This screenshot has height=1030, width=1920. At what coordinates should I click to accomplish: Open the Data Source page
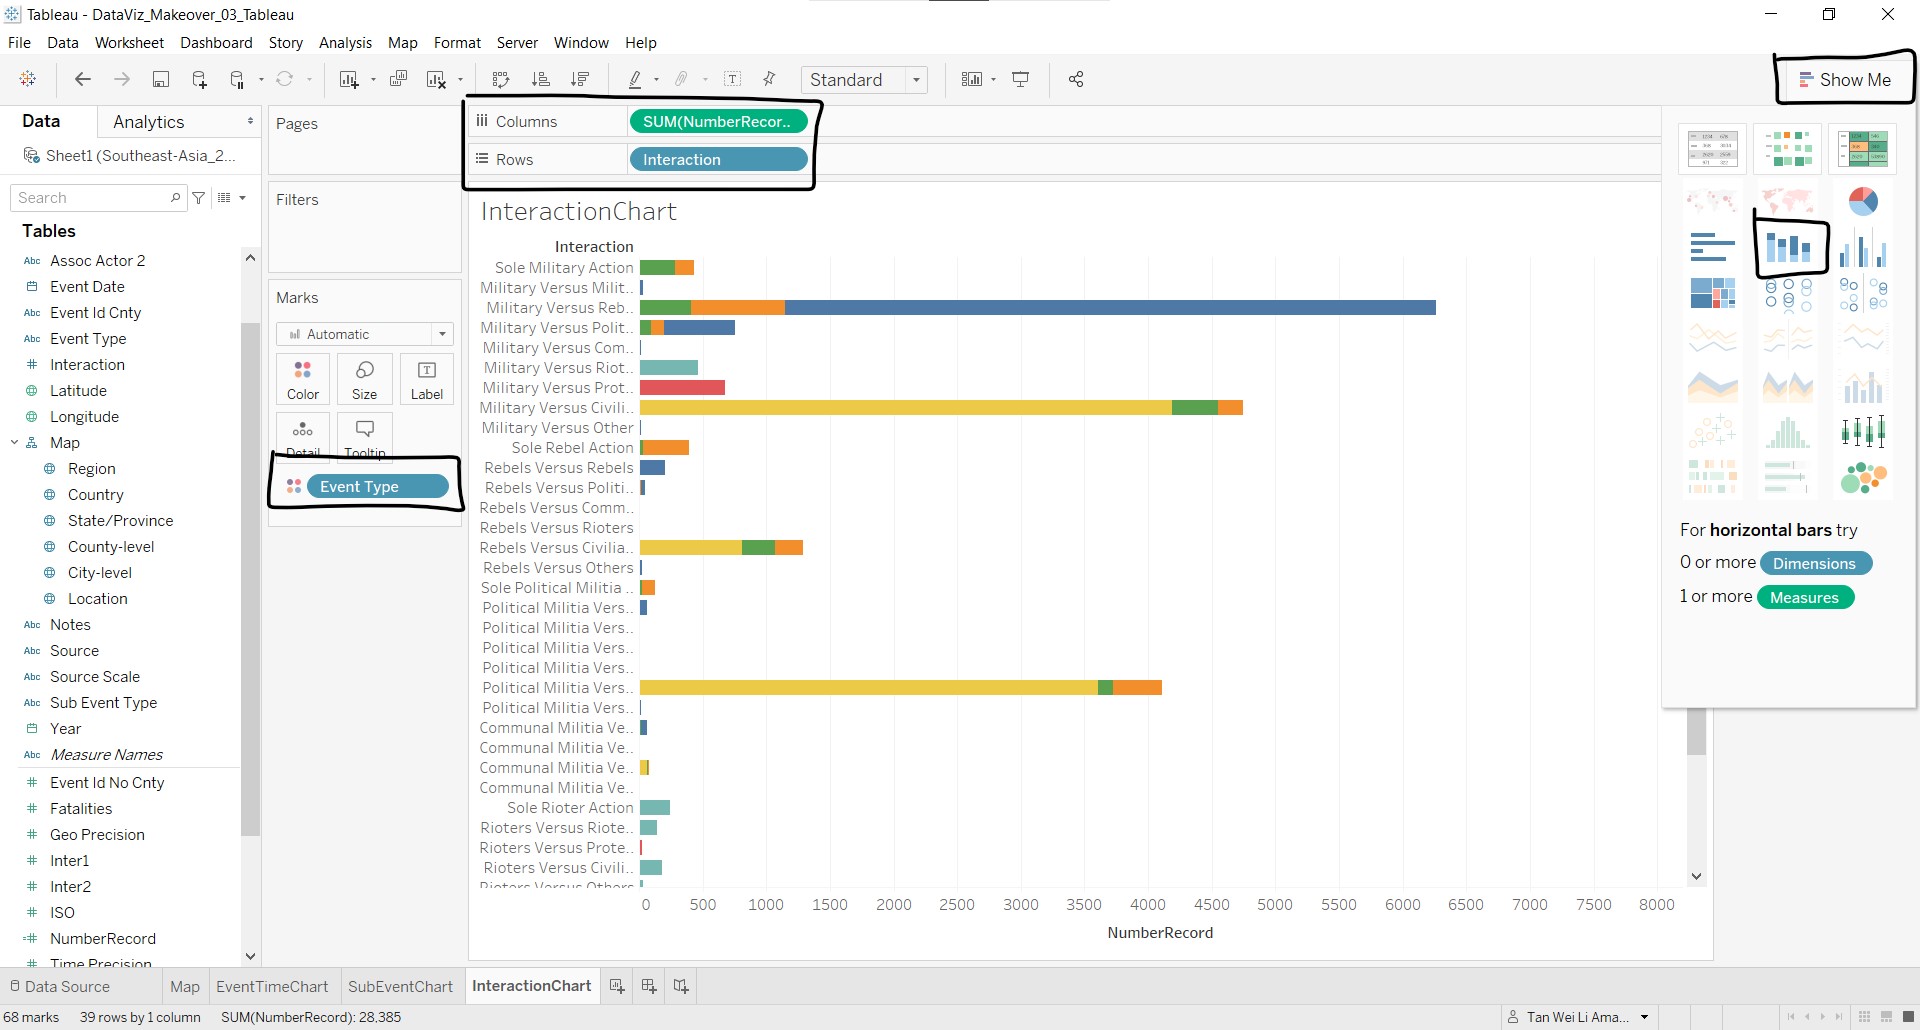58,987
